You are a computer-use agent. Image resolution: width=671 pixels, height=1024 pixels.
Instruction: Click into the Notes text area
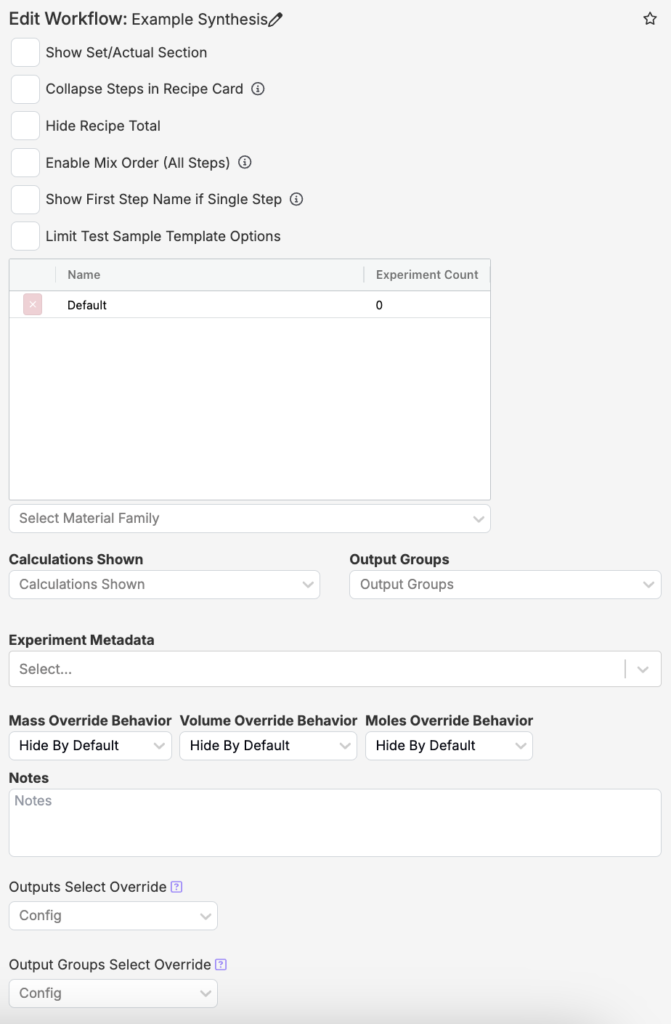pyautogui.click(x=334, y=822)
